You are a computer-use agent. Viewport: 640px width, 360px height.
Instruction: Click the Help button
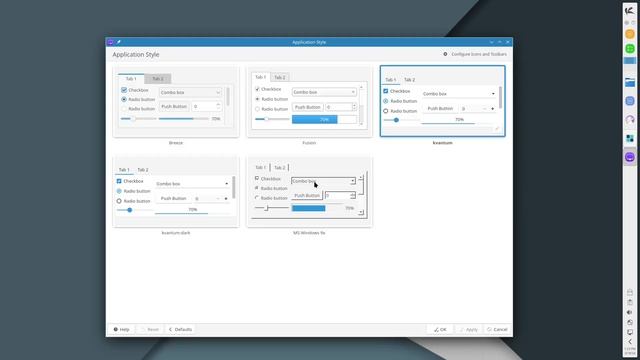(x=121, y=329)
